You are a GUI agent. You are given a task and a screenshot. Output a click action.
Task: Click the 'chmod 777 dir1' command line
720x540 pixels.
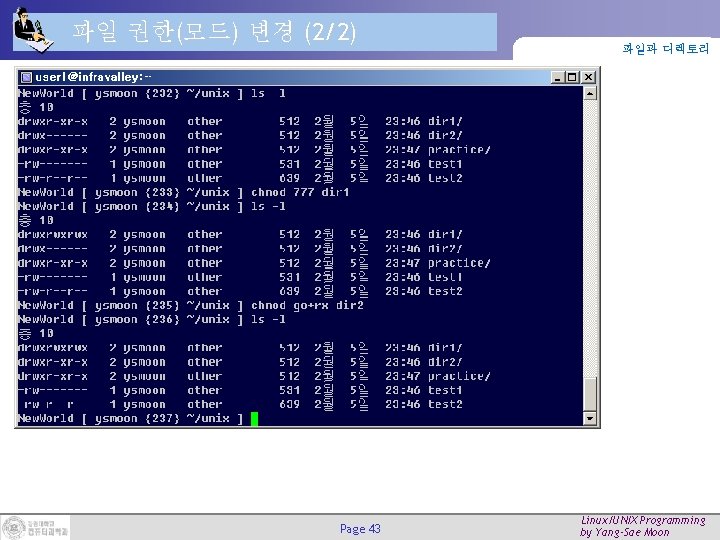(x=184, y=192)
